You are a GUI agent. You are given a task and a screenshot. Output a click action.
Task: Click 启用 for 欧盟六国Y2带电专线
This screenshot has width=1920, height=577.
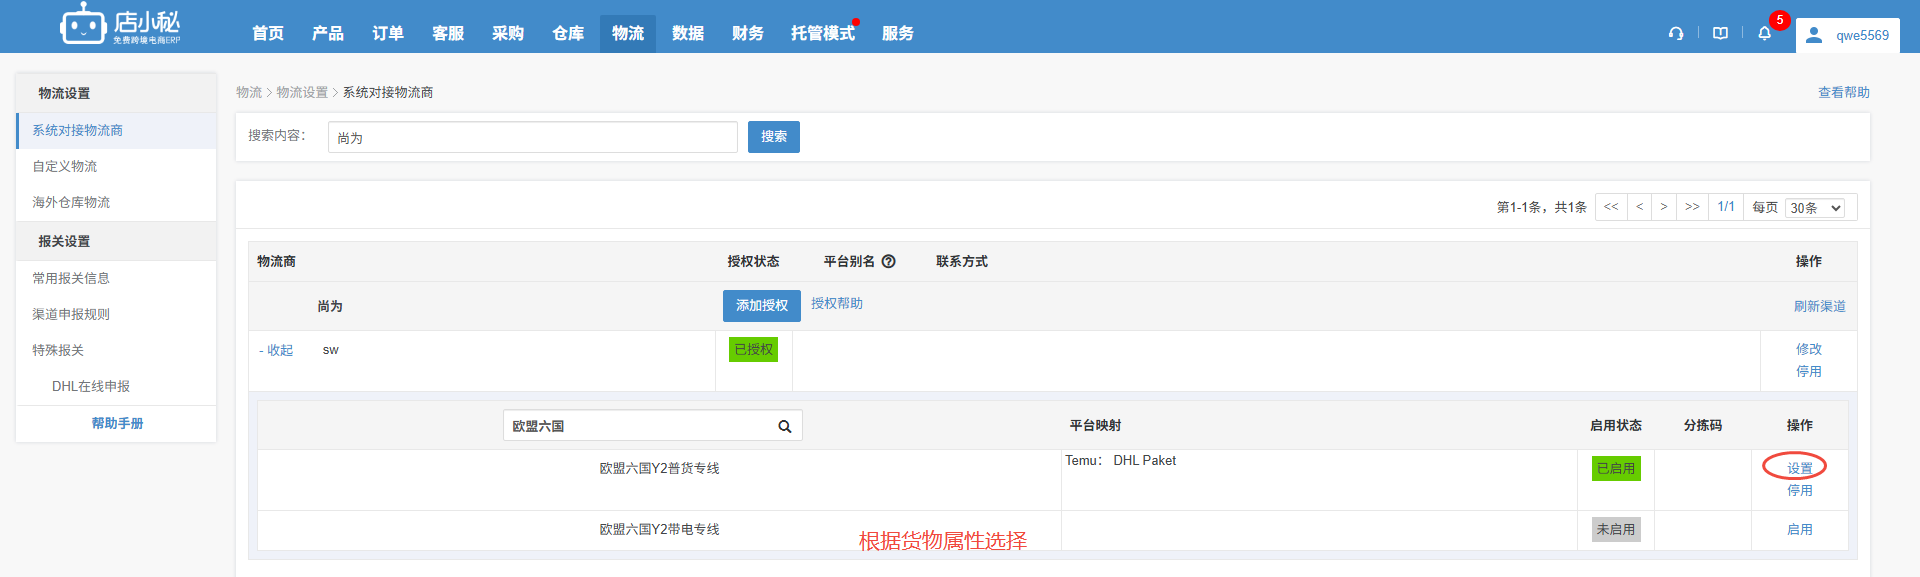[x=1799, y=529]
